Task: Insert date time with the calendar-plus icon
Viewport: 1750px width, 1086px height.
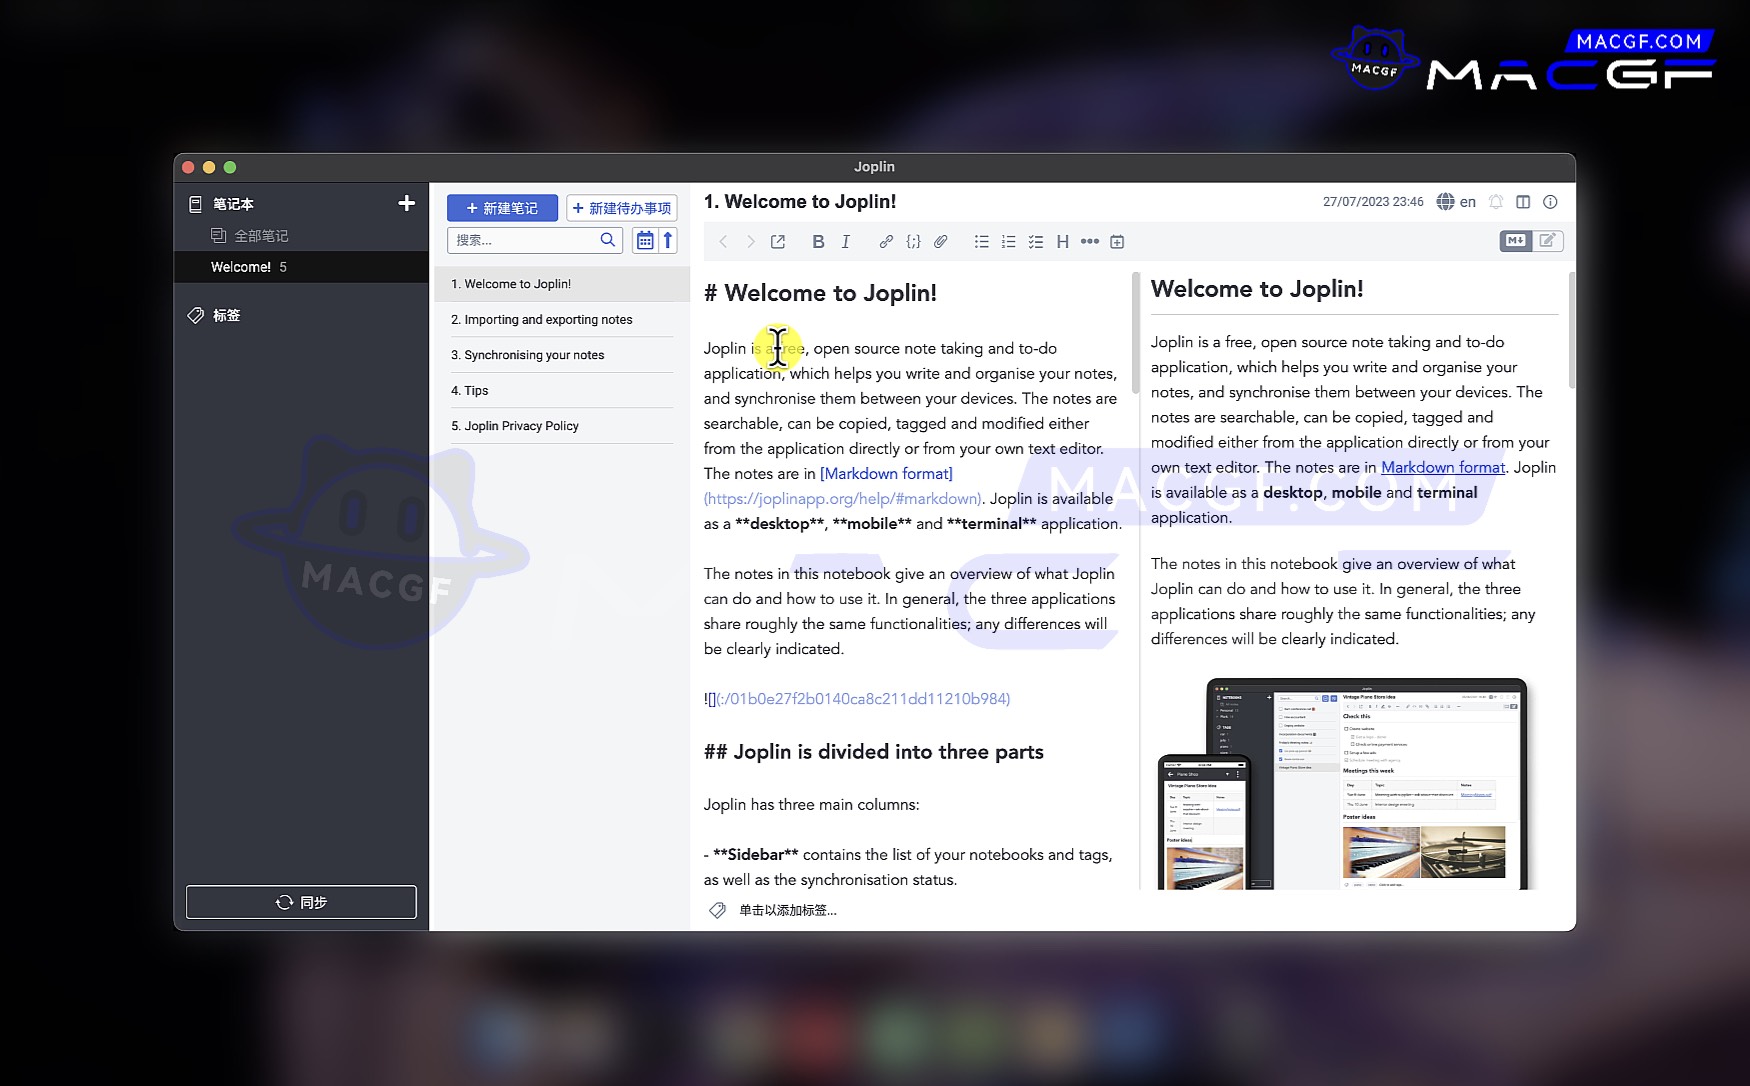Action: click(x=1117, y=242)
